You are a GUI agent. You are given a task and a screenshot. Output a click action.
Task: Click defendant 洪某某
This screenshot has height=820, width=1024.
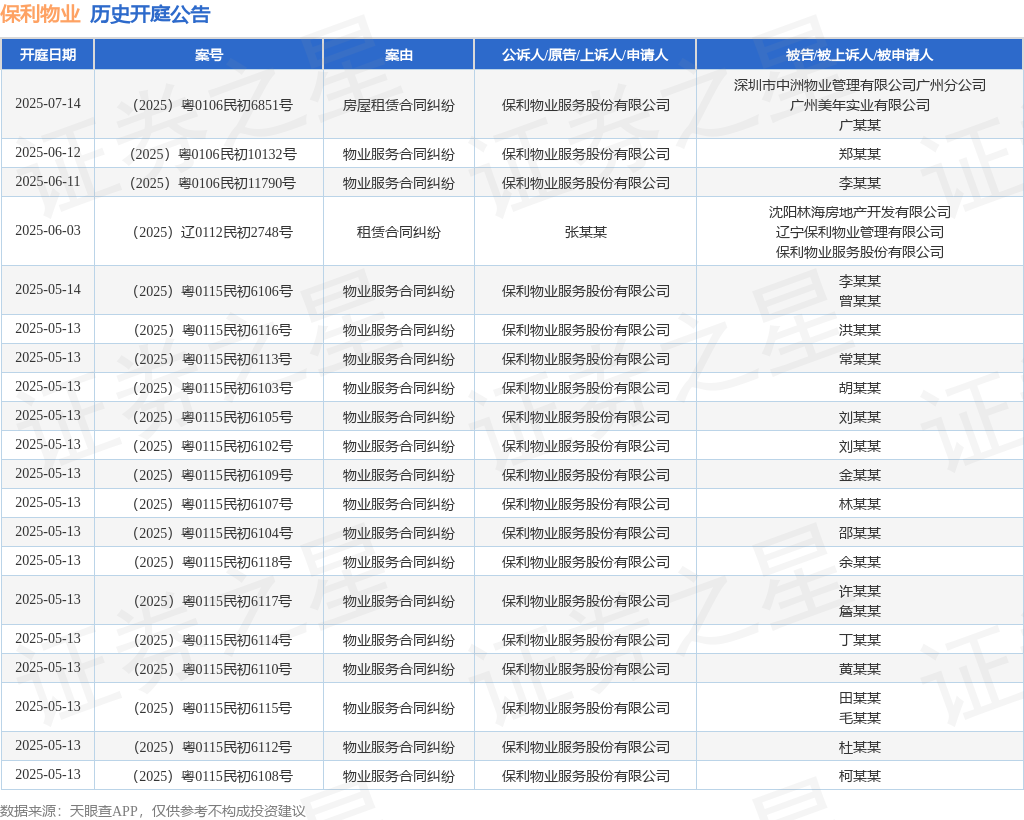coord(859,330)
